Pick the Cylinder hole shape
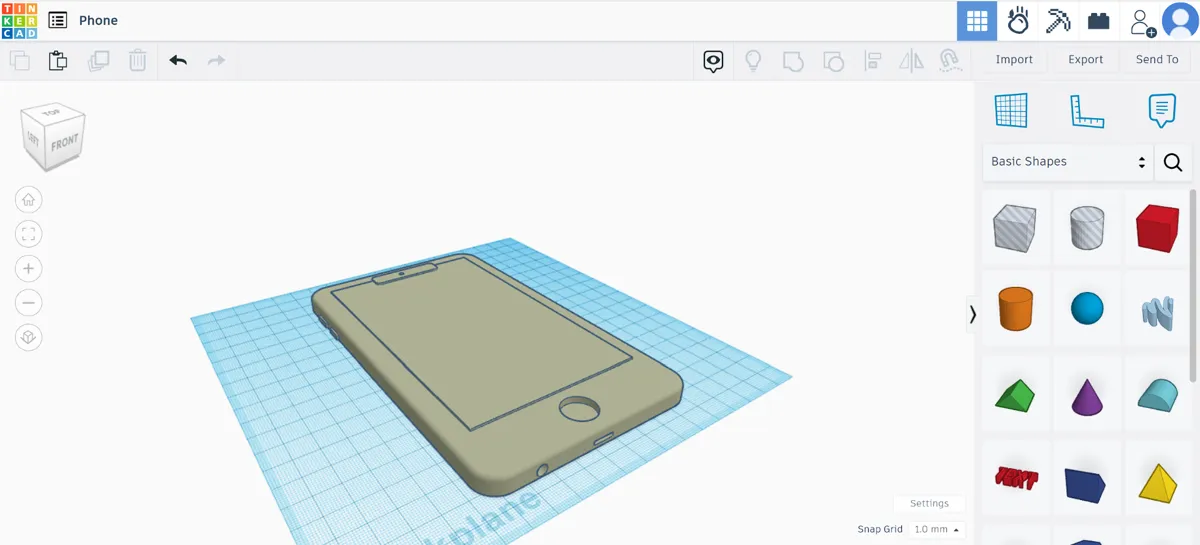This screenshot has height=545, width=1200. pos(1087,228)
